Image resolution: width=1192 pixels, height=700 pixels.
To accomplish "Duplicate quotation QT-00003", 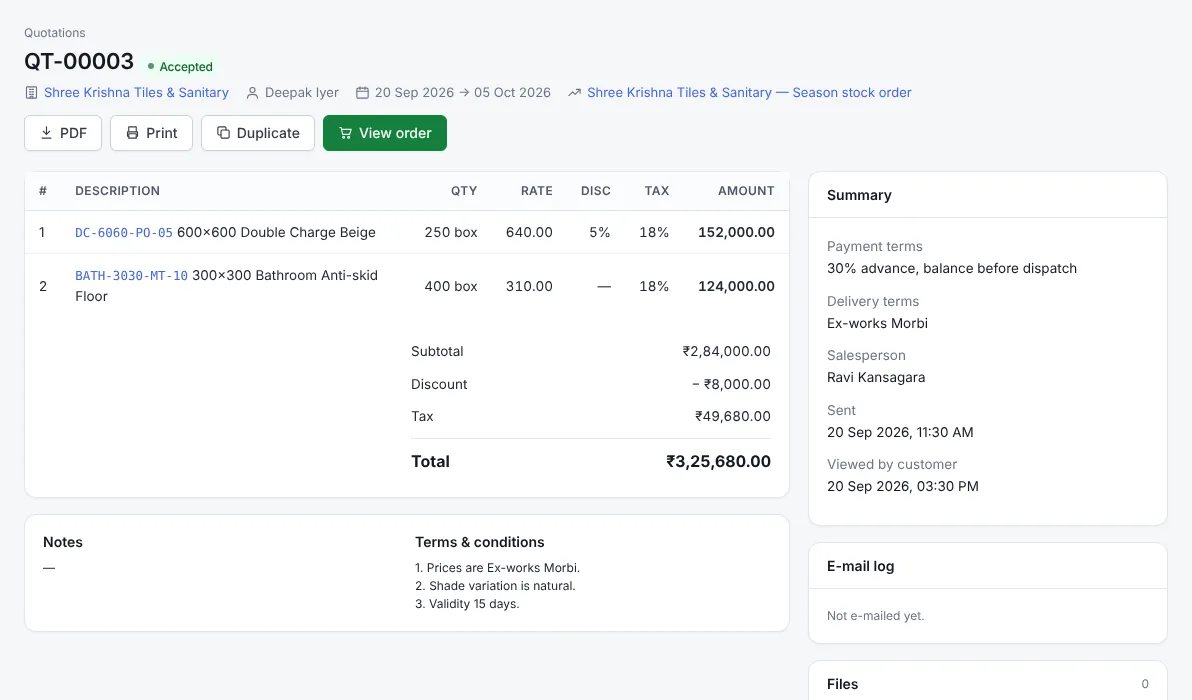I will tap(258, 133).
